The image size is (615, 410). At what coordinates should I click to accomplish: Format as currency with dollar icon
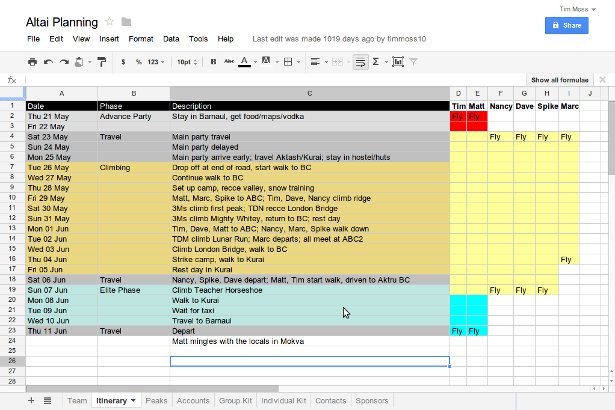[123, 62]
